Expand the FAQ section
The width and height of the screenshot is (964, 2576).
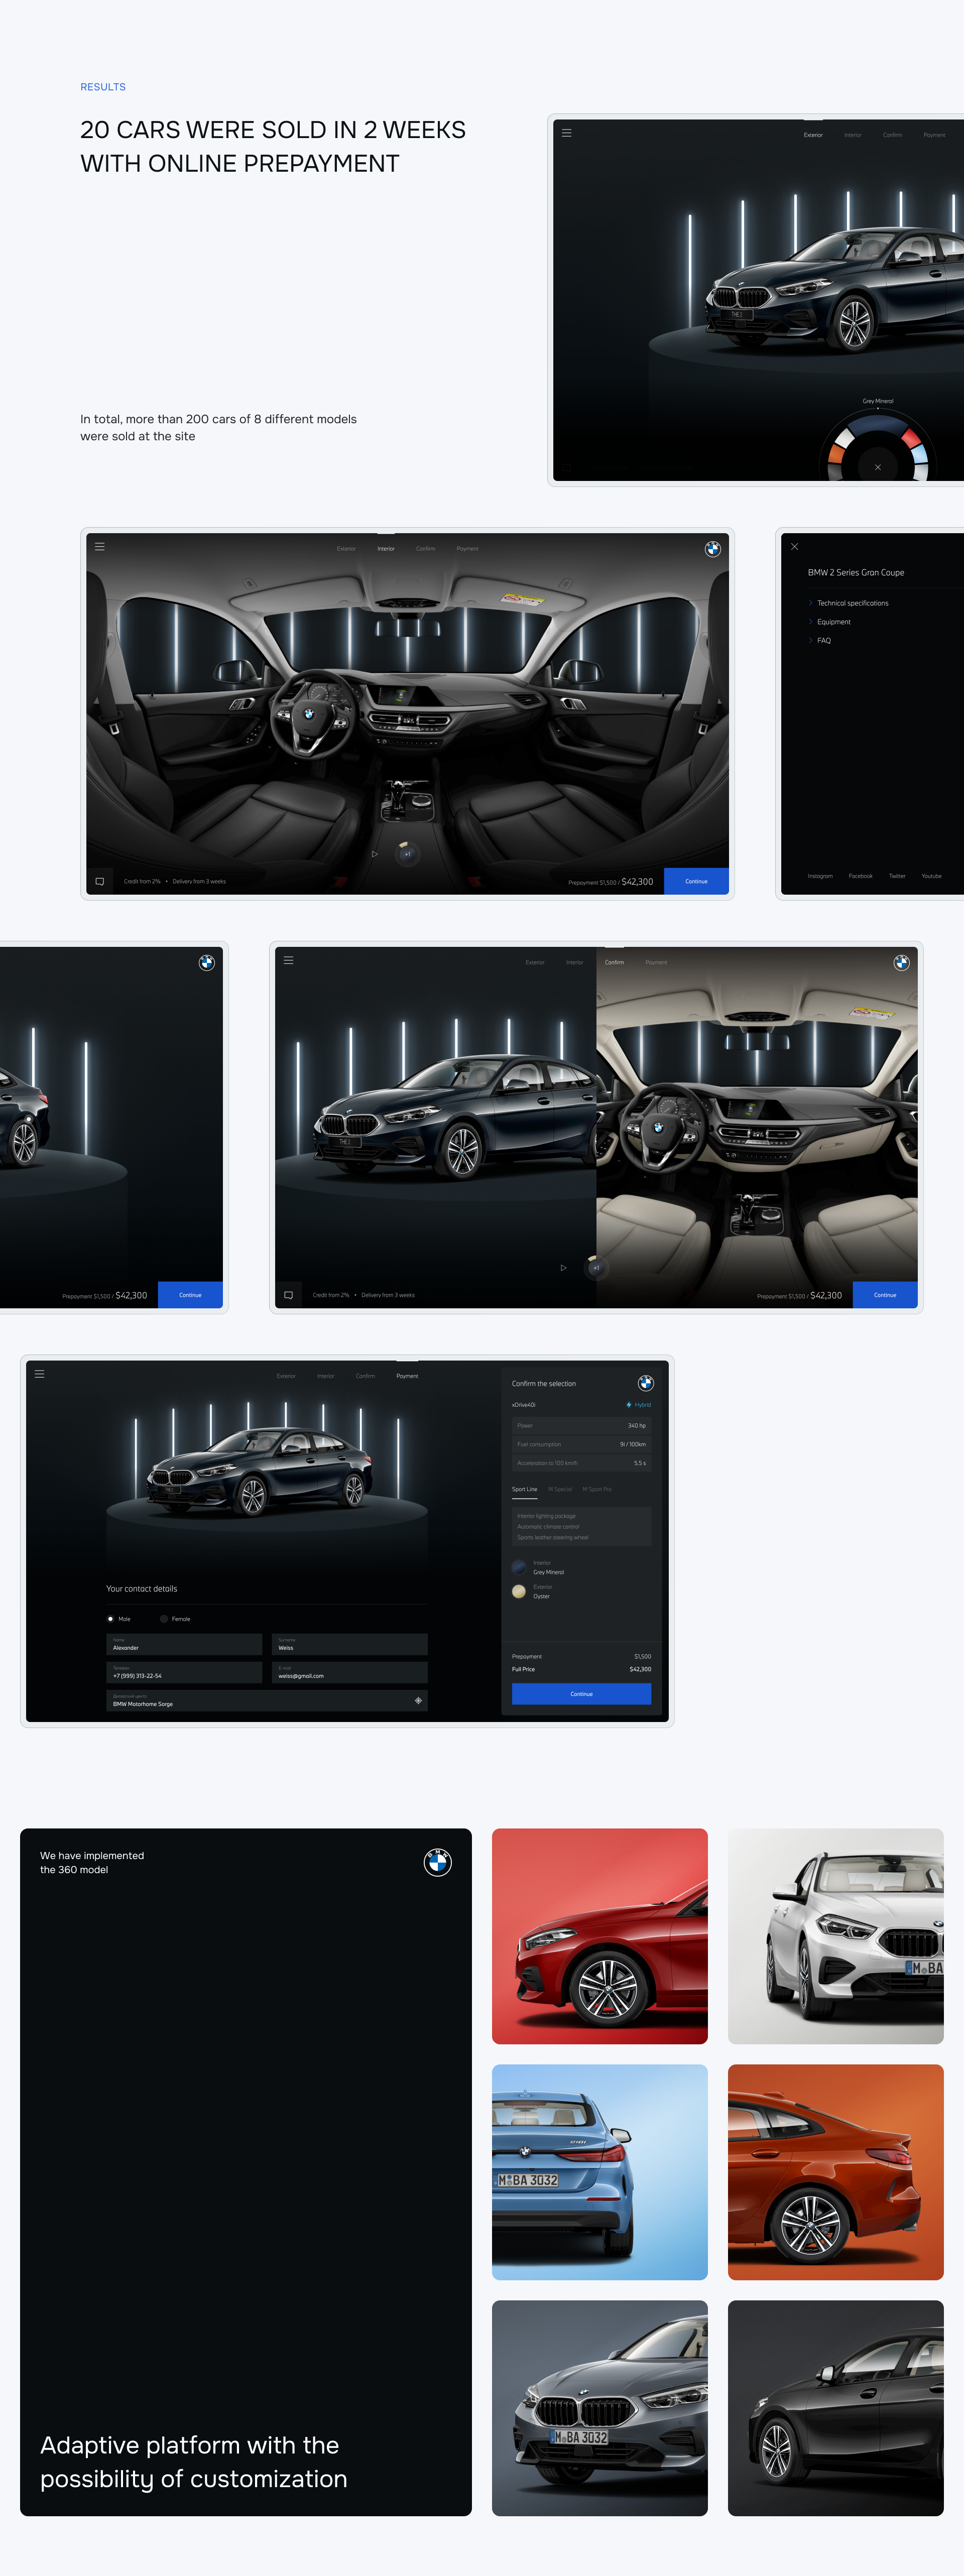coord(823,640)
